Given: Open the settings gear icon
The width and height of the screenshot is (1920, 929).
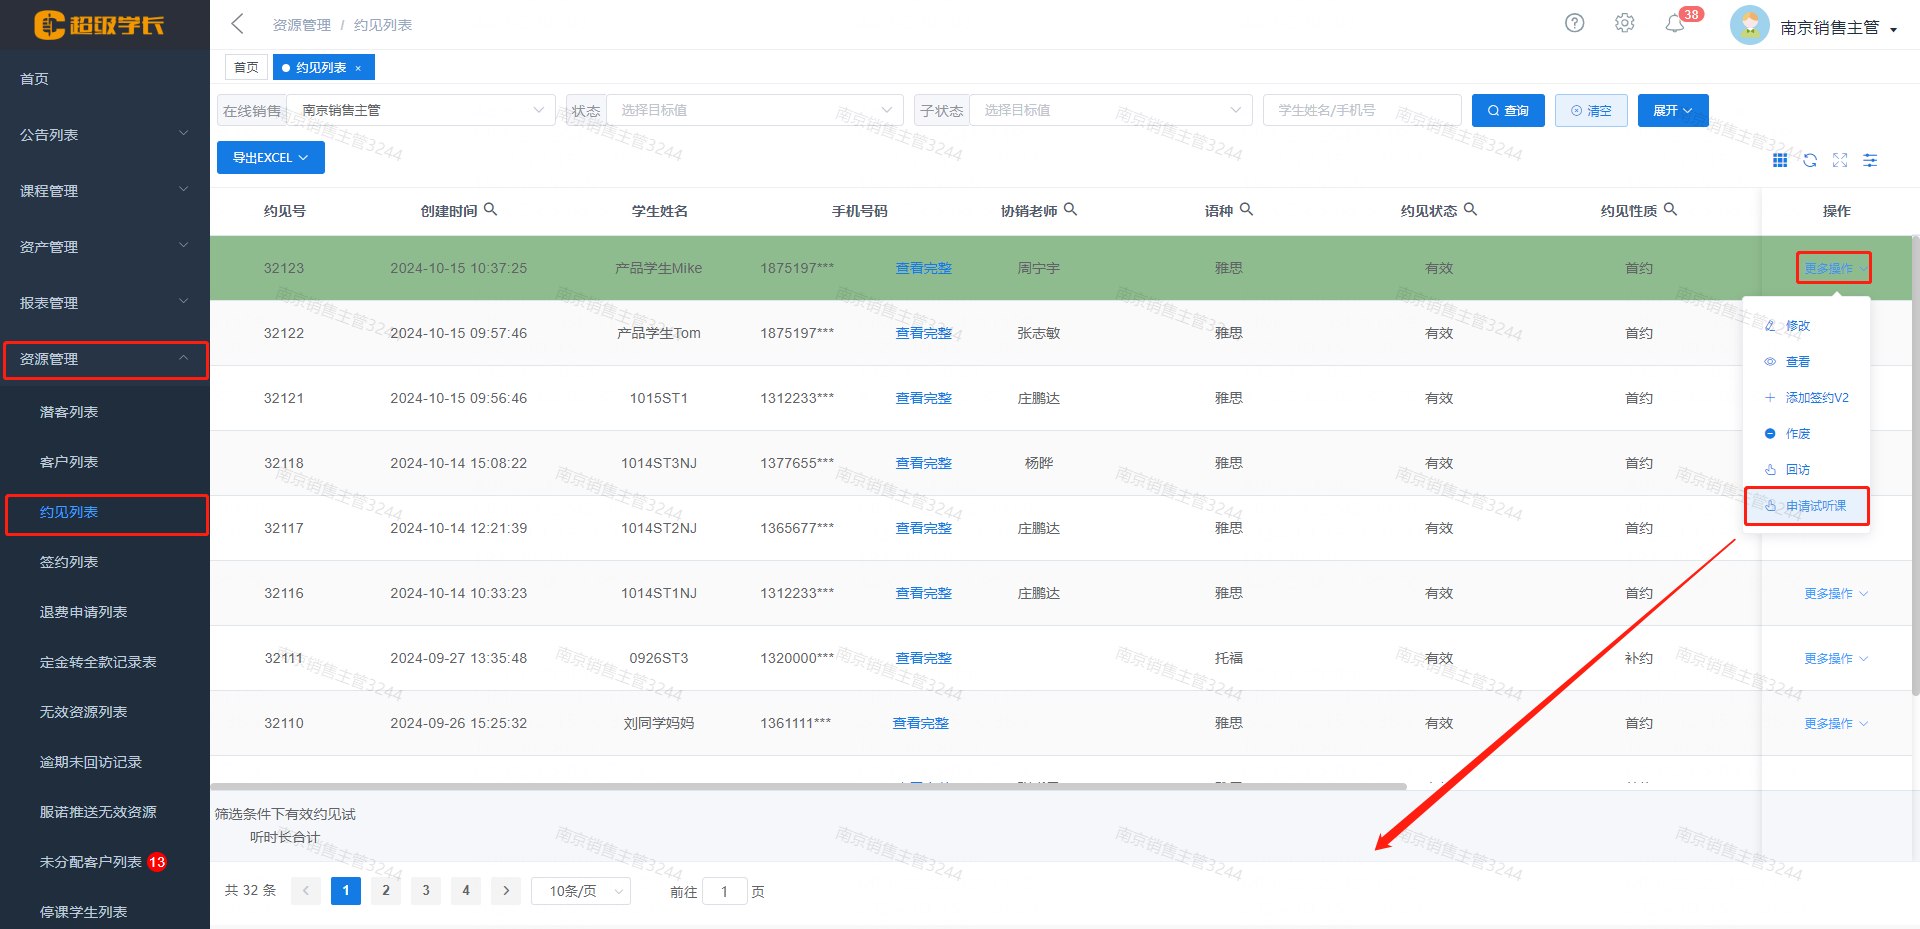Looking at the screenshot, I should (x=1624, y=22).
